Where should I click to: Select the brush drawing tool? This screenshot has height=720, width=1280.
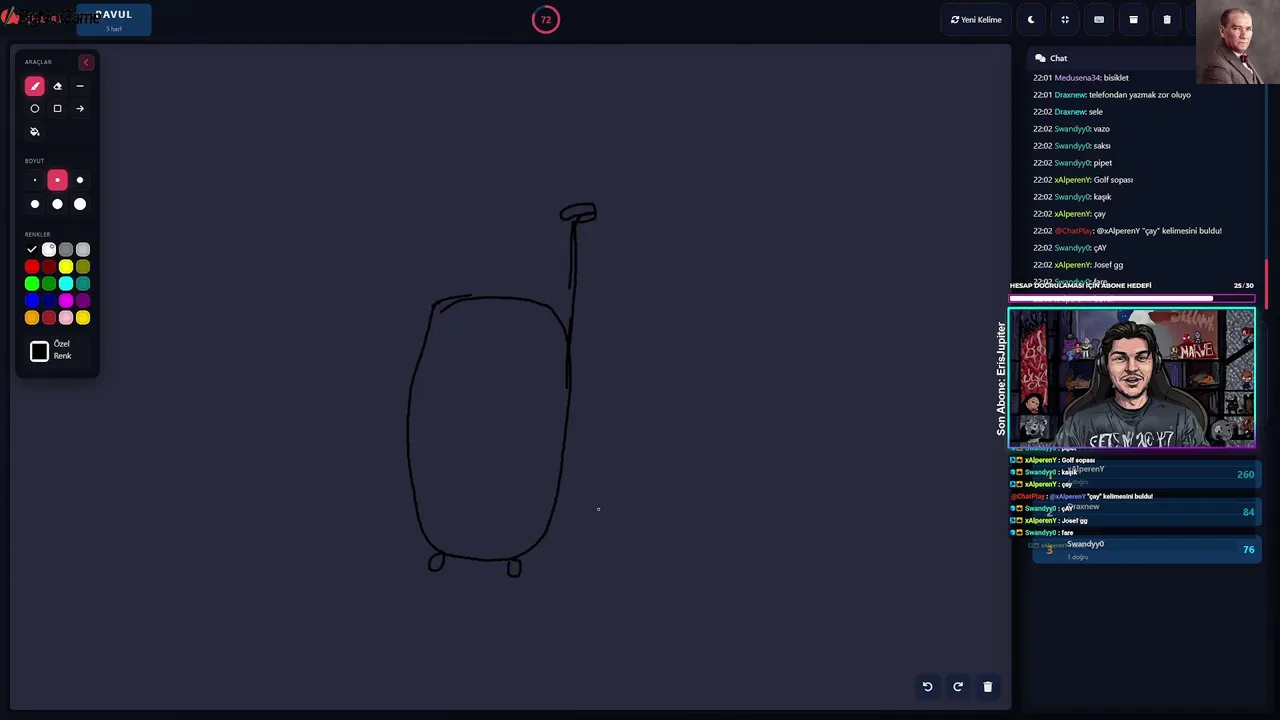click(x=34, y=86)
